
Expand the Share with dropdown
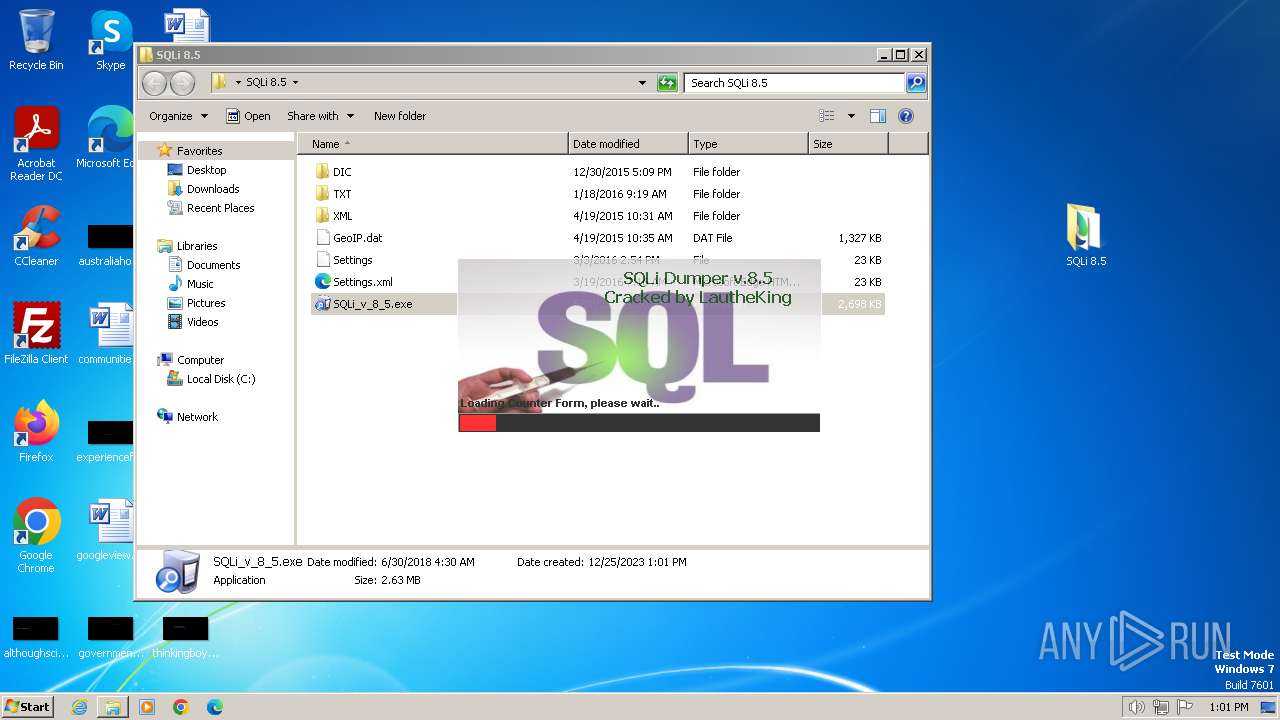point(319,116)
